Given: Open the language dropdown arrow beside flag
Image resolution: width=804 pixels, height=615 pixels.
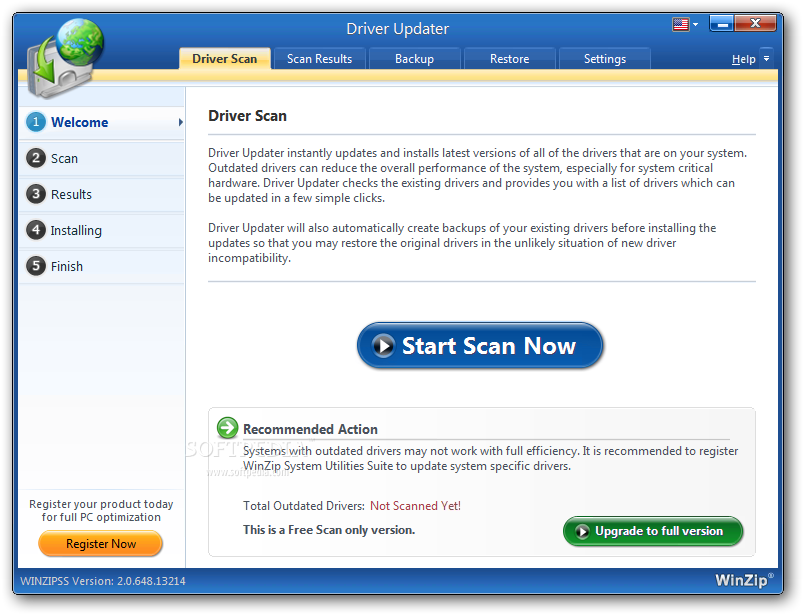Looking at the screenshot, I should click(x=695, y=24).
